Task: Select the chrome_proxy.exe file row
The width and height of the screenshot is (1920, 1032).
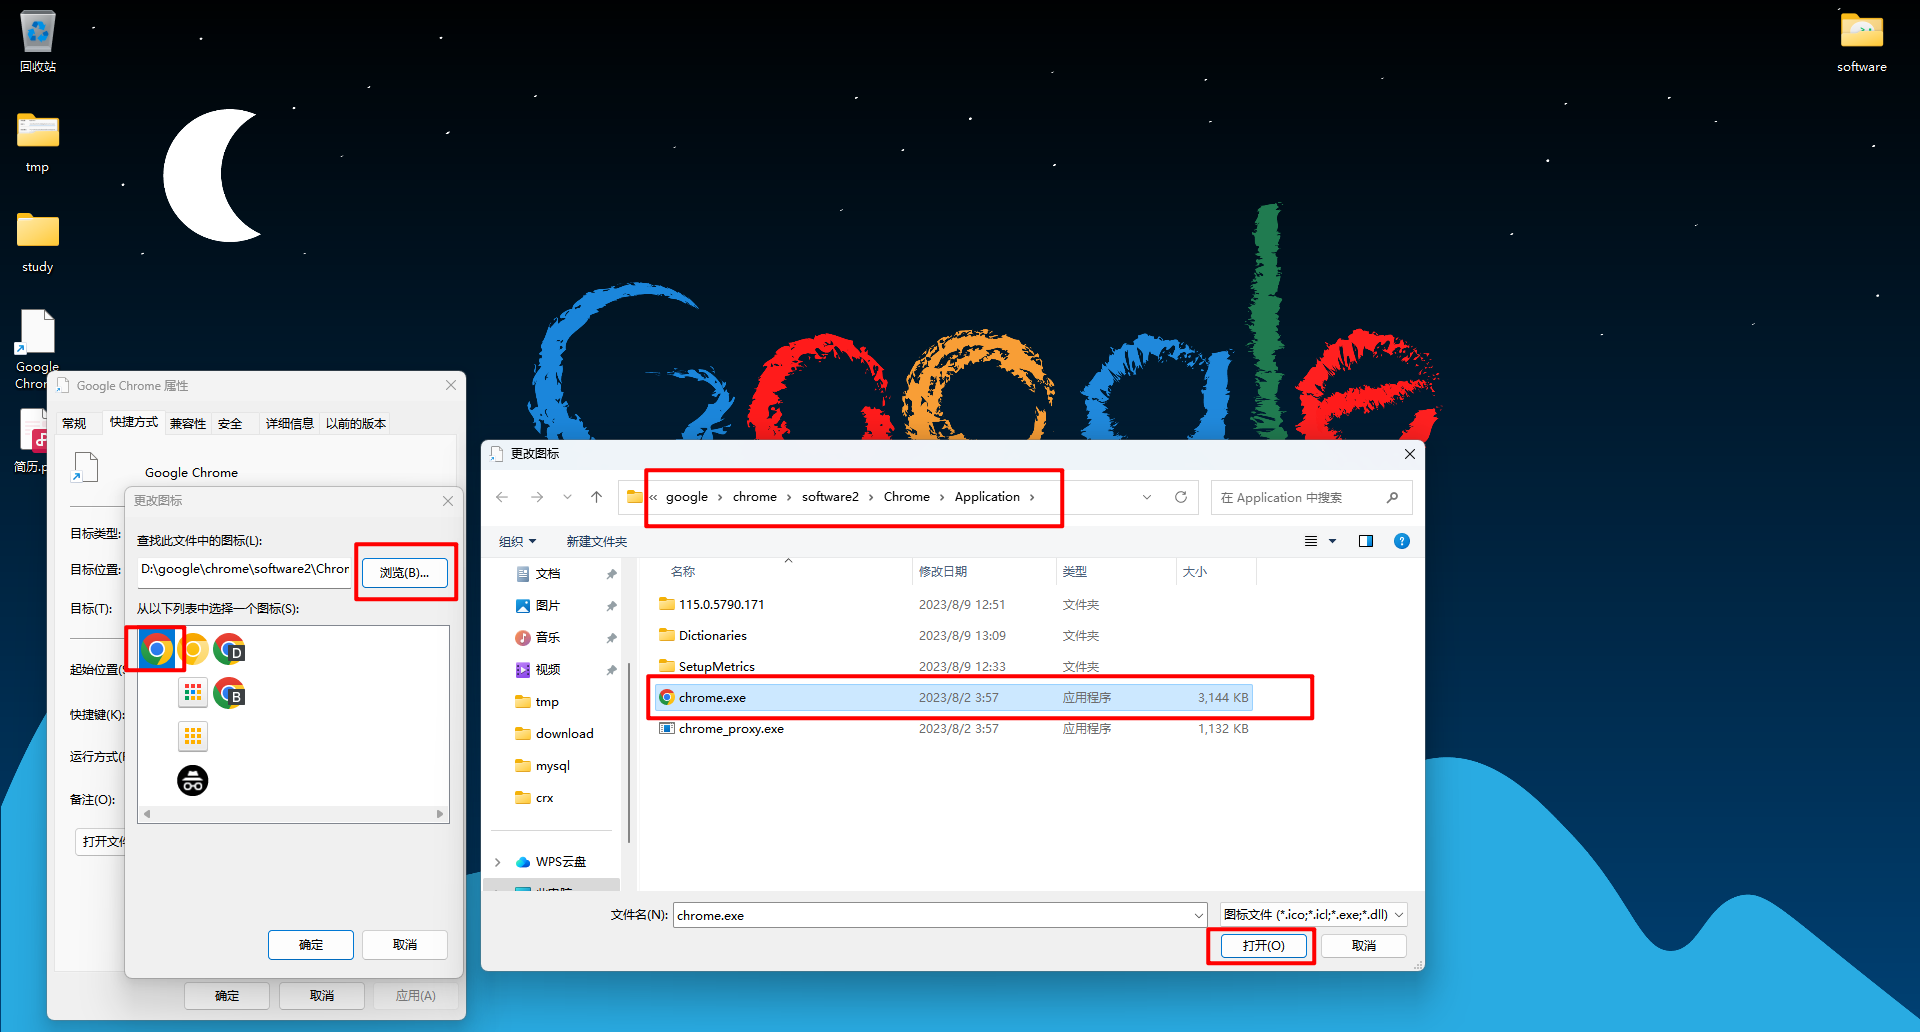Action: (x=953, y=729)
